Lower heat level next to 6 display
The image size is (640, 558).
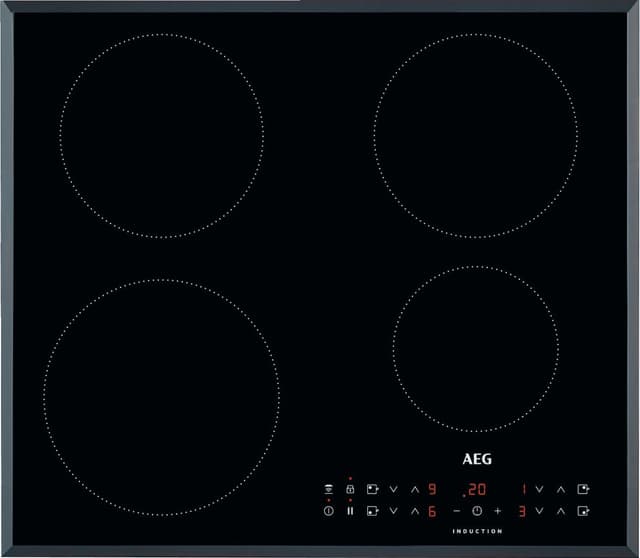pos(393,511)
